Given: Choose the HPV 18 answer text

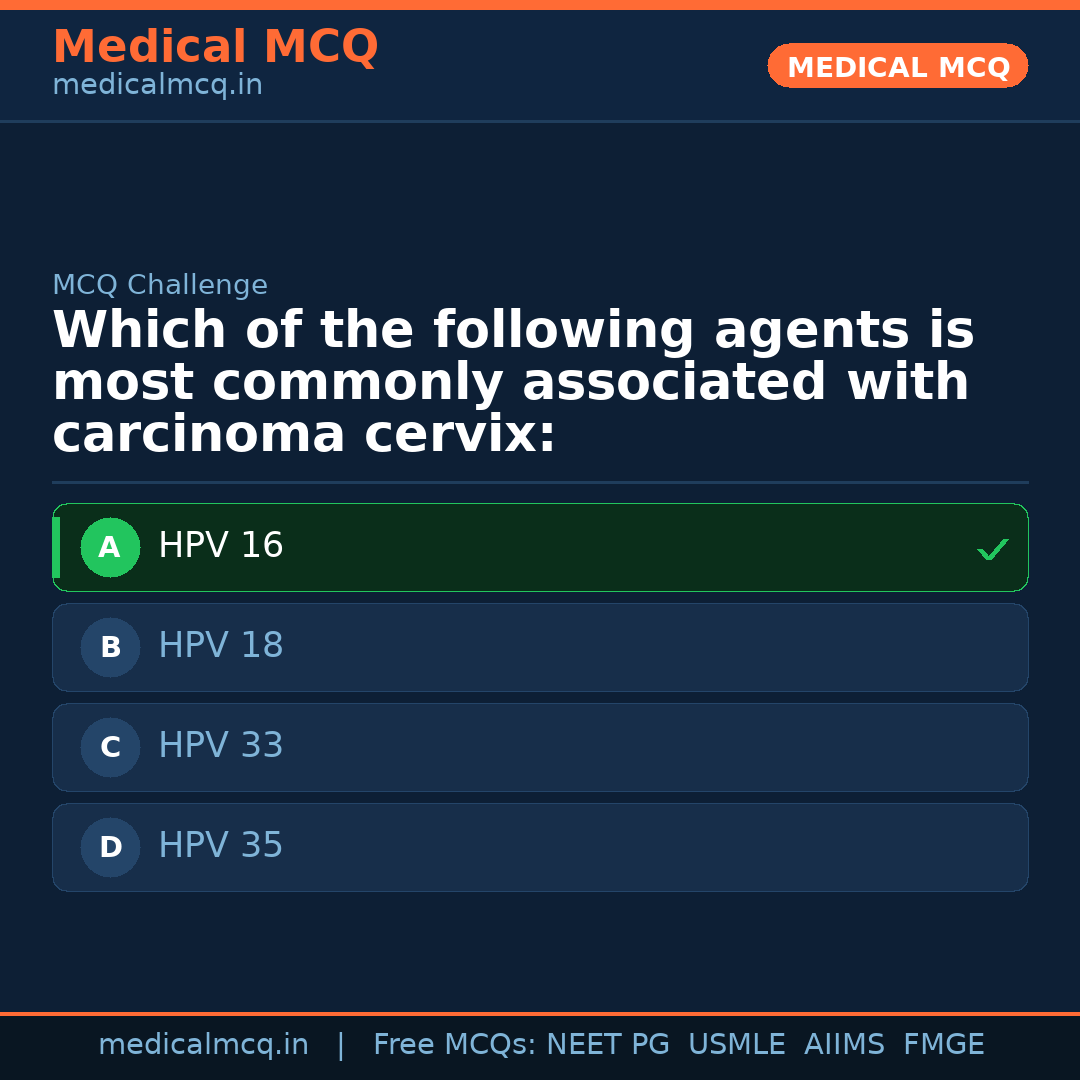Looking at the screenshot, I should (221, 646).
